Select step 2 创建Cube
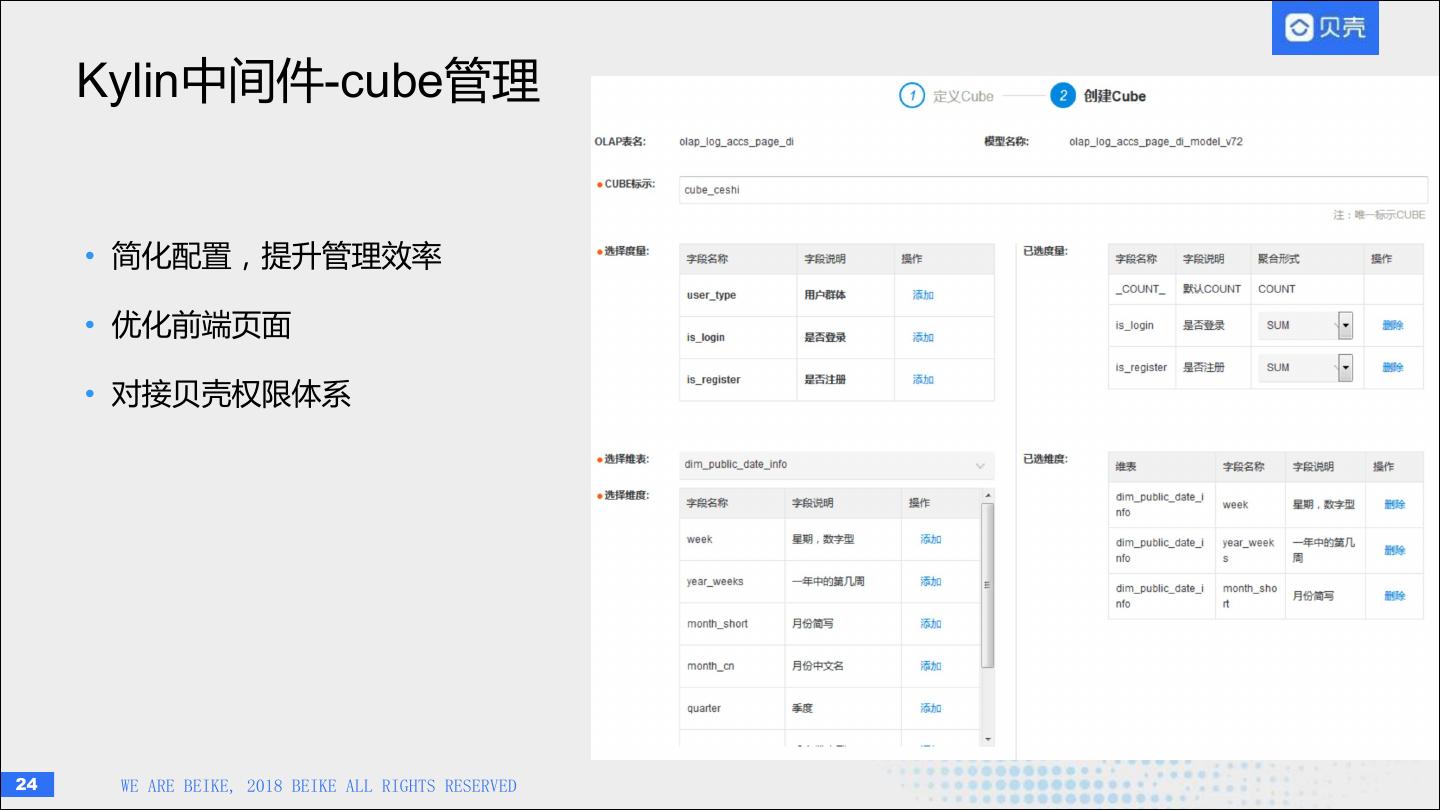This screenshot has height=810, width=1440. click(x=1098, y=96)
